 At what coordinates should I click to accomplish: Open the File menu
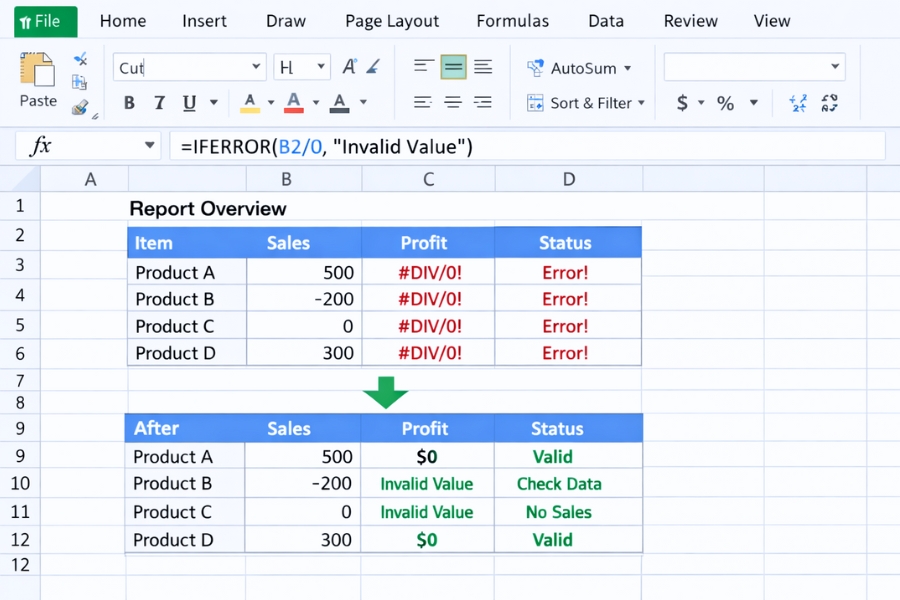[44, 20]
